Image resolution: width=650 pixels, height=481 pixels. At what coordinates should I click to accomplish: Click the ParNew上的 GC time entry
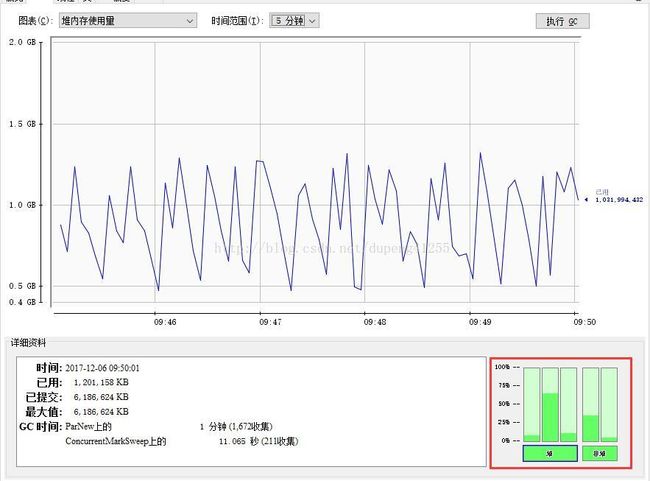88,426
